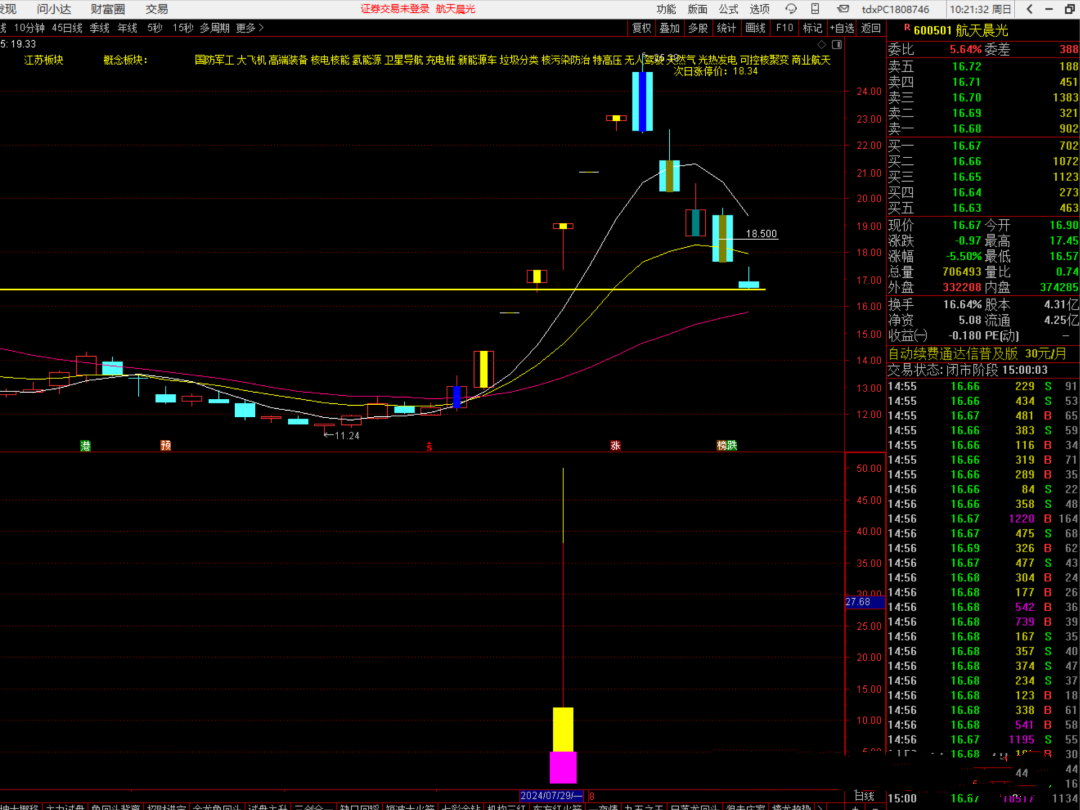1080x810 pixels.
Task: Click the 榜跌 event marker under the candles
Action: tap(726, 445)
